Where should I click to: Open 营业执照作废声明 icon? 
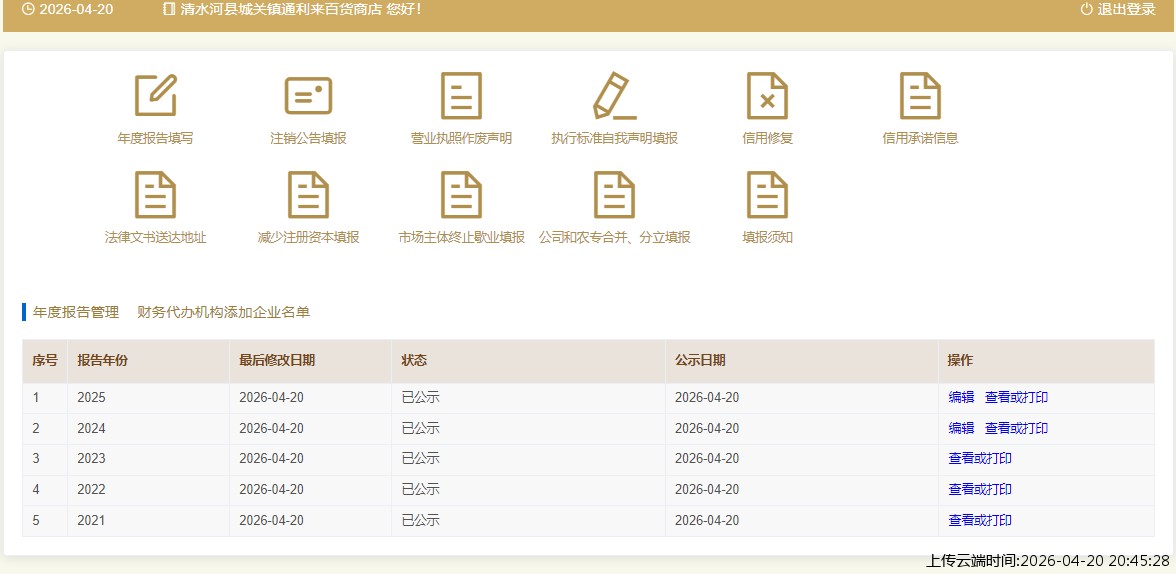pos(461,96)
